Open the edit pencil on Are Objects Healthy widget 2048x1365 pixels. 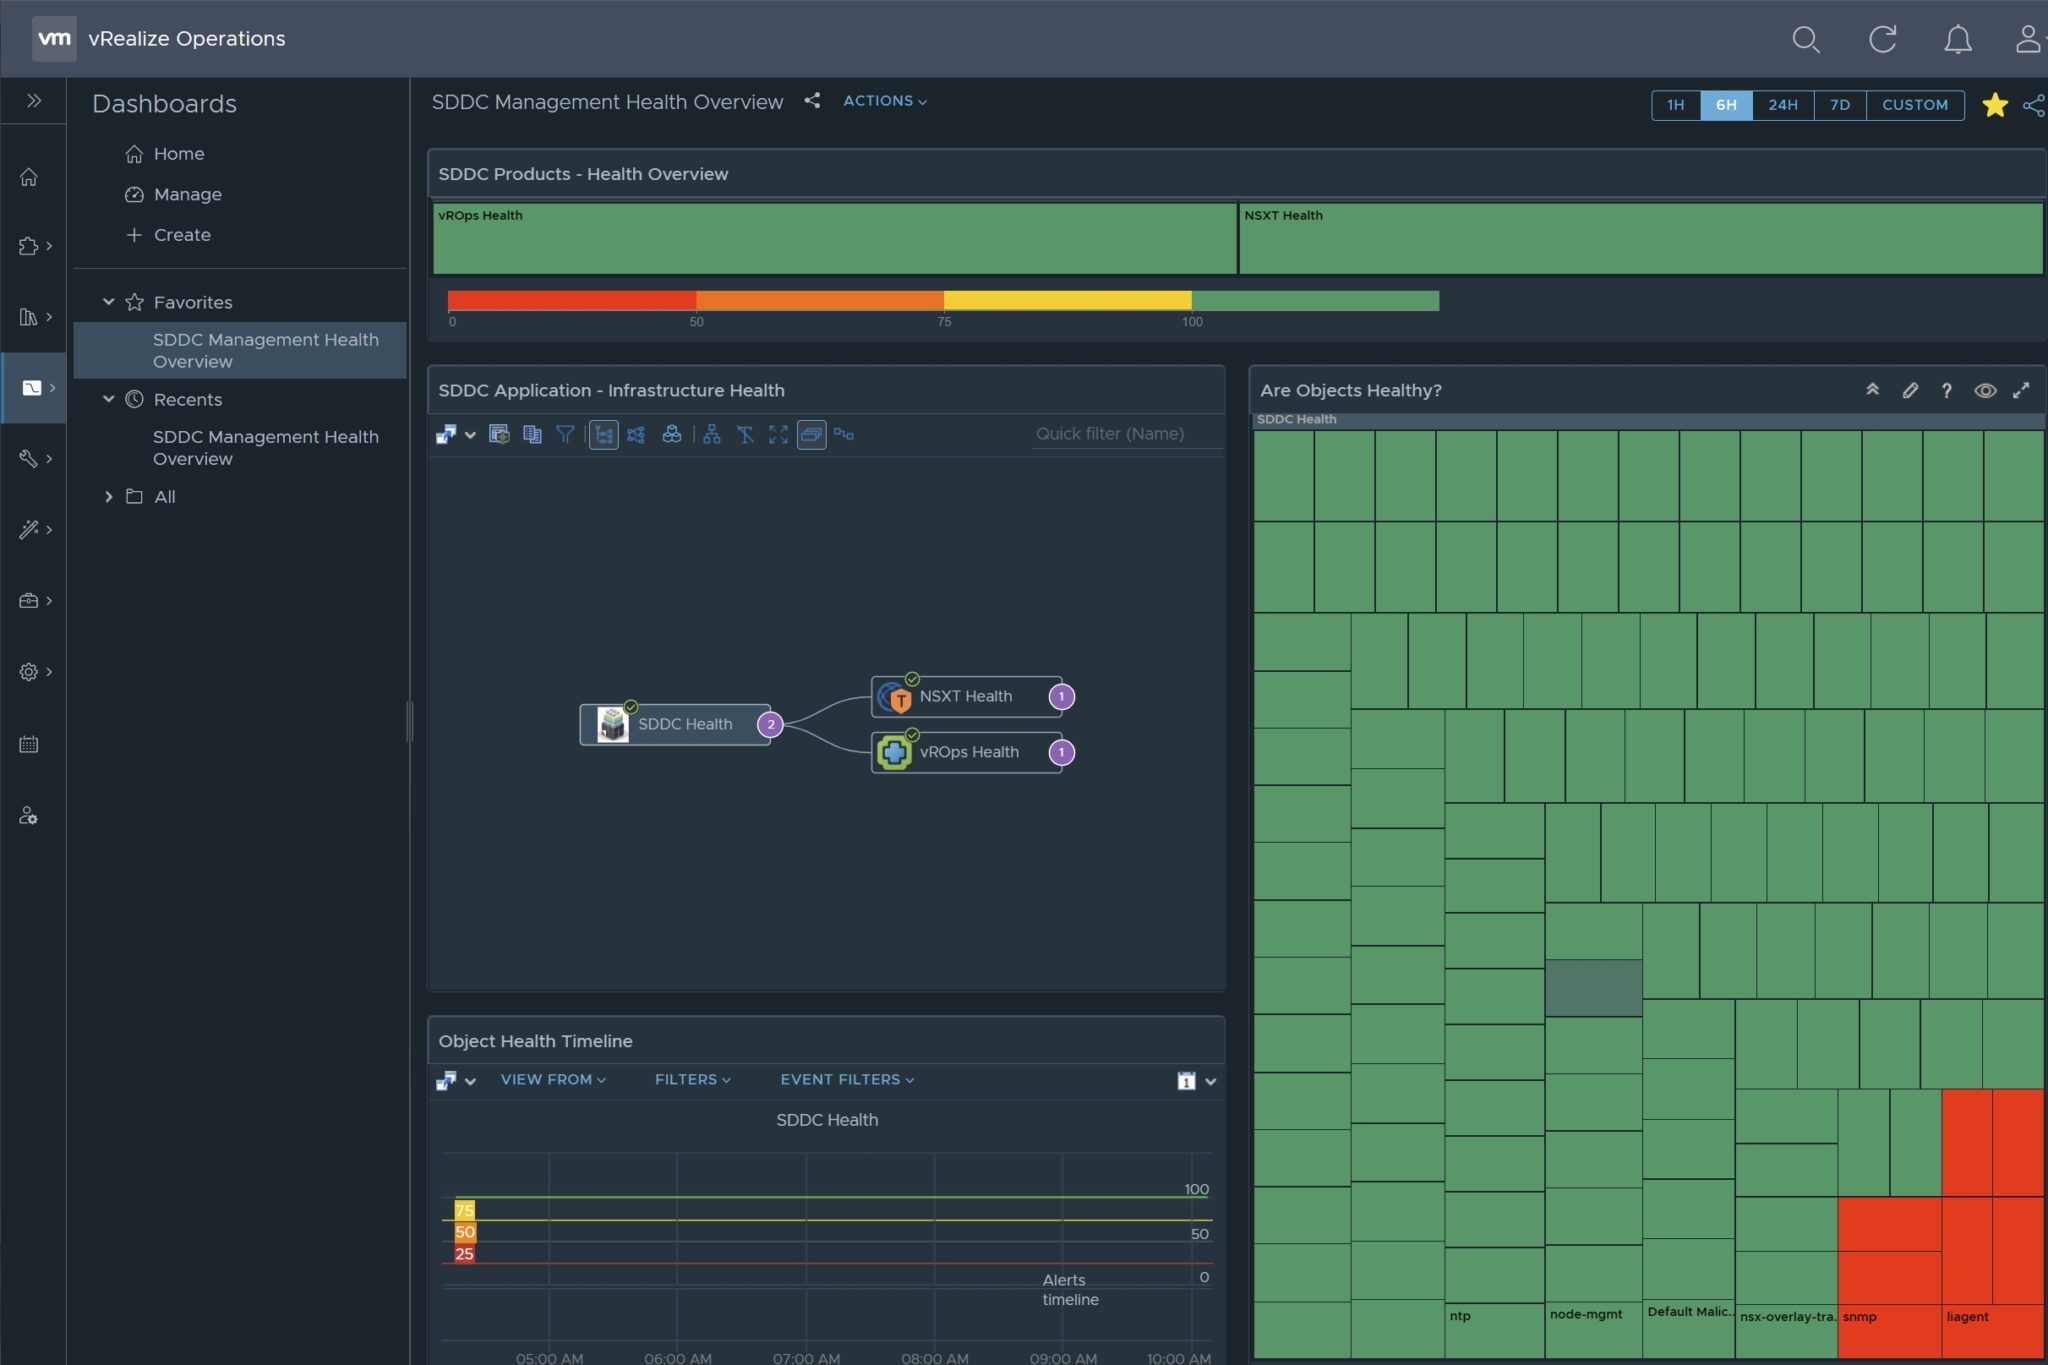point(1910,391)
